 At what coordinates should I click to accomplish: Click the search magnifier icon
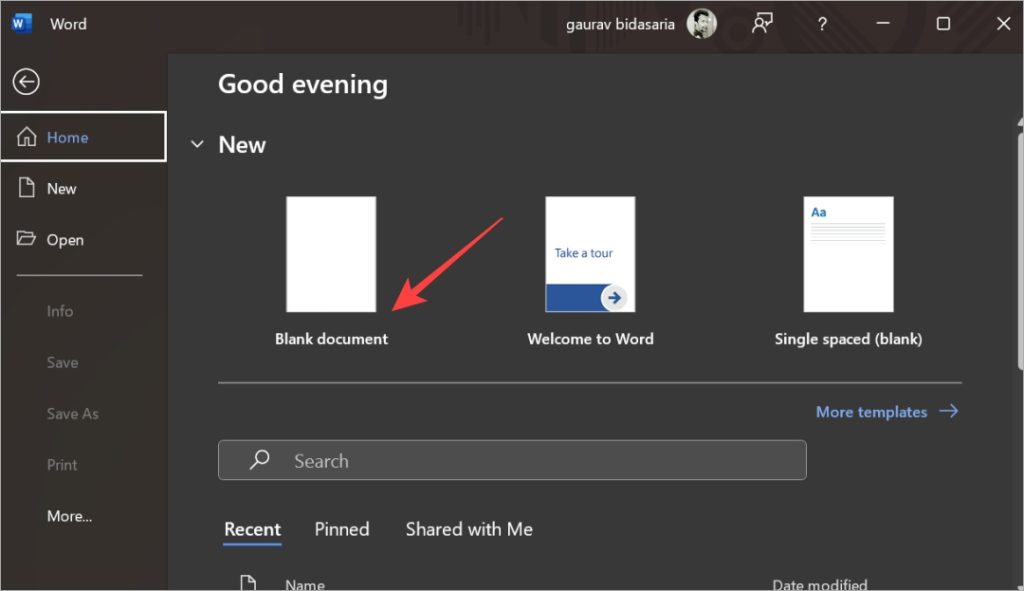(259, 460)
